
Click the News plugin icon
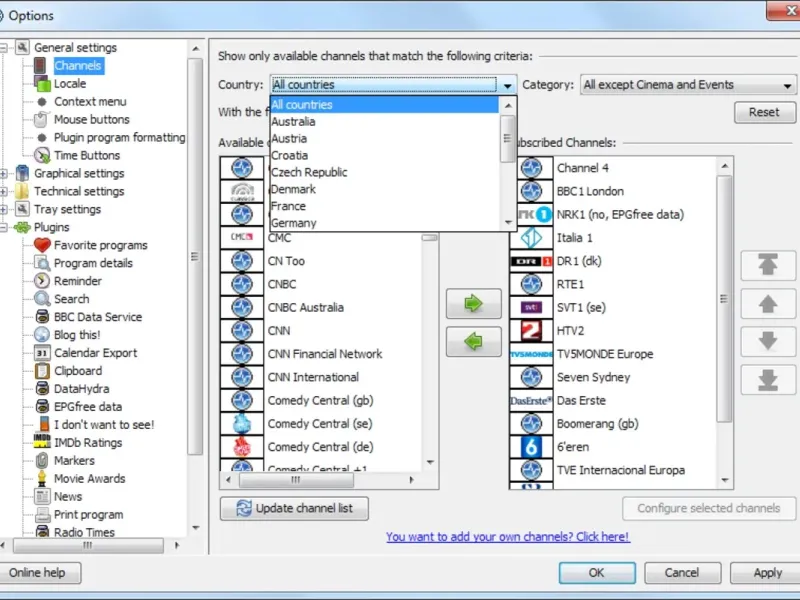pyautogui.click(x=42, y=496)
